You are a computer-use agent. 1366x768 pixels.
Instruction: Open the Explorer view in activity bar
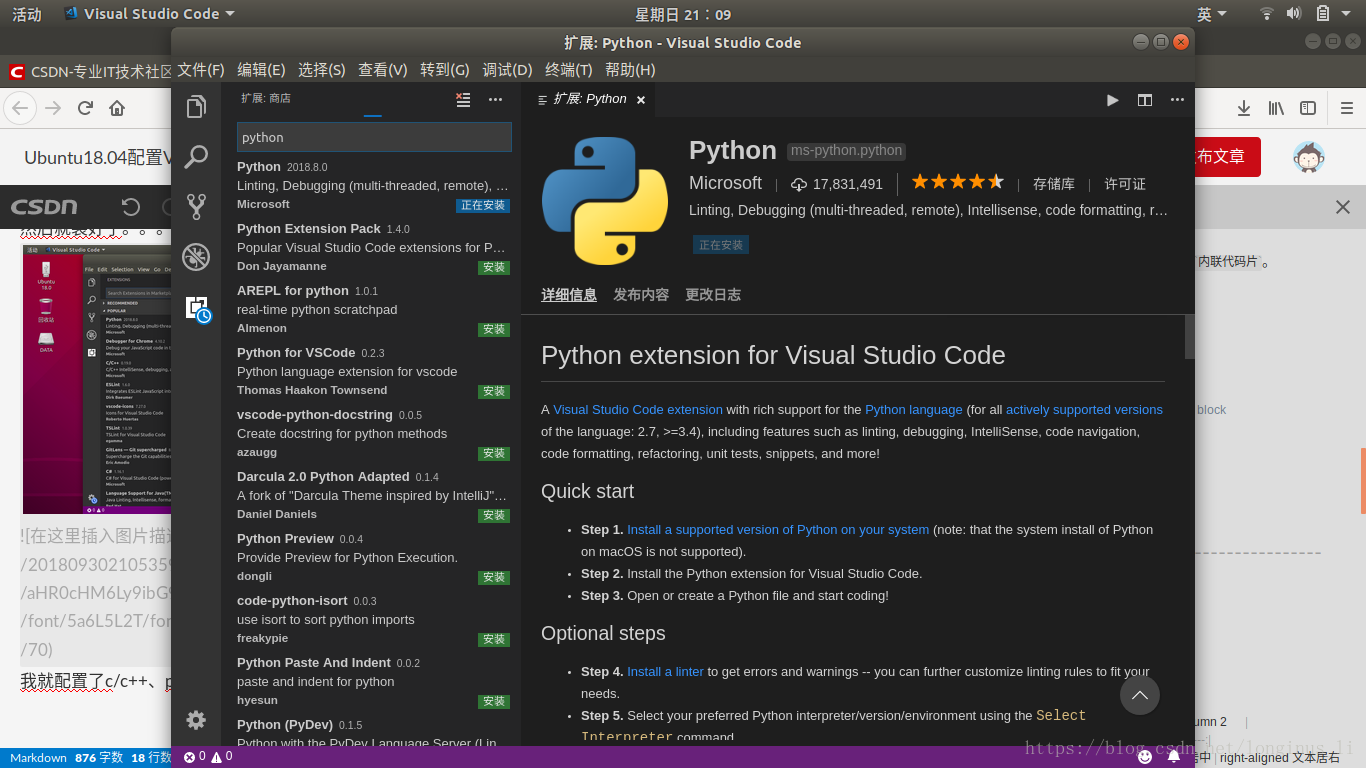click(196, 107)
